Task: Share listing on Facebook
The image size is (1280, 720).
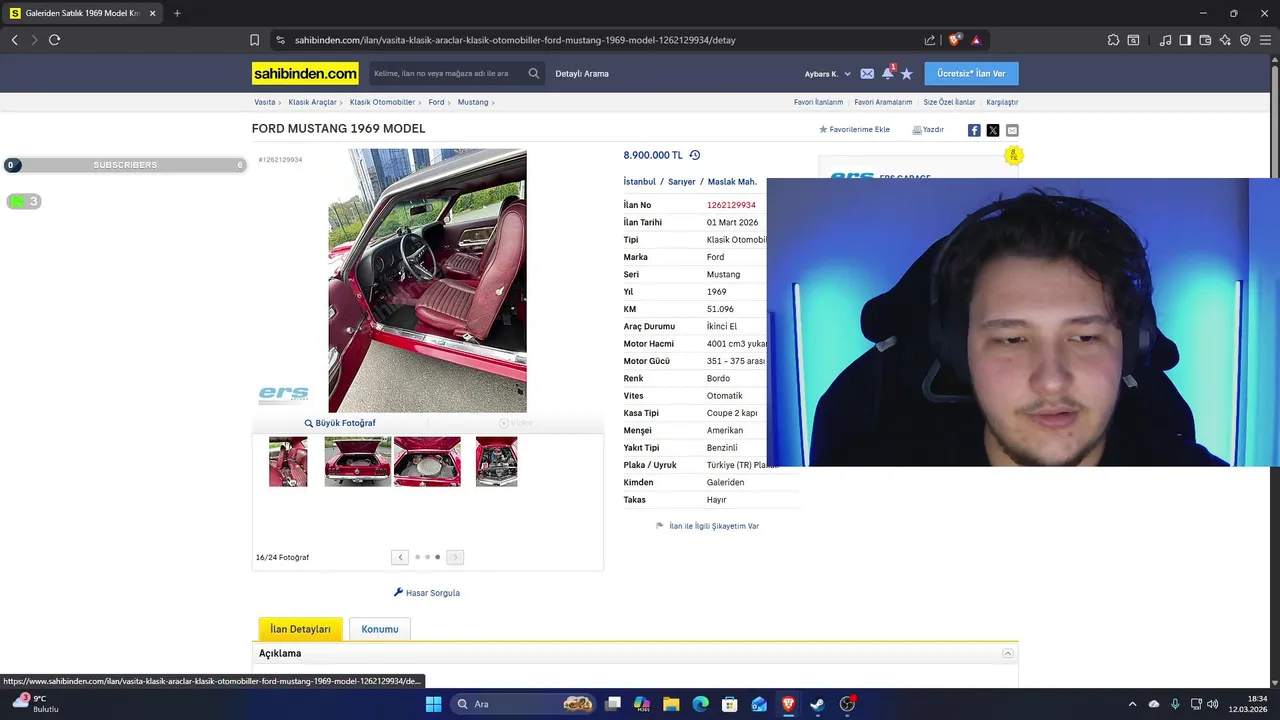Action: 974,130
